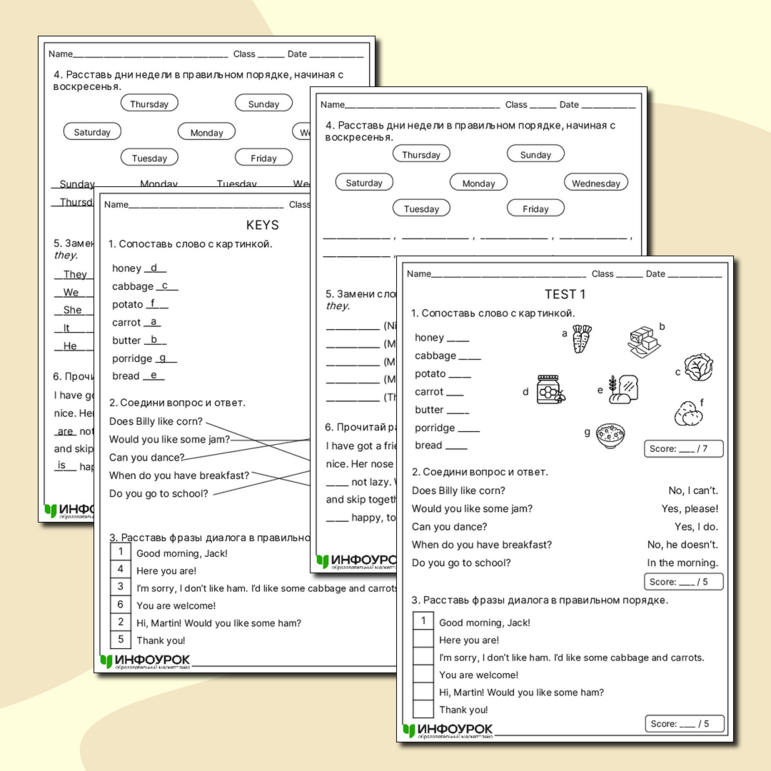Click the Monday oval on the middle page
The image size is (771, 771).
pyautogui.click(x=478, y=182)
